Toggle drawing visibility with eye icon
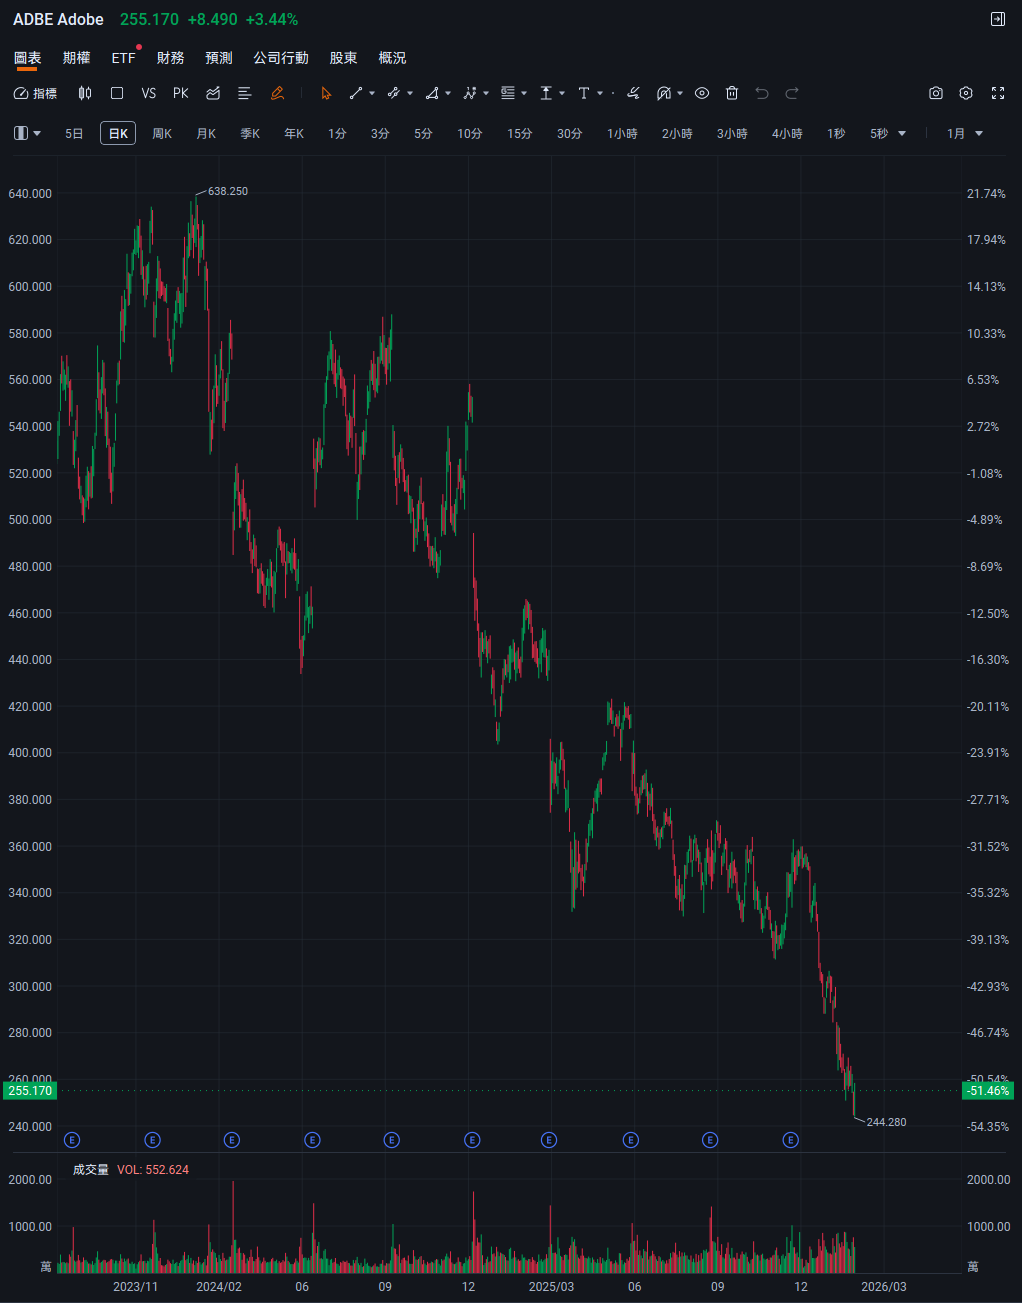The height and width of the screenshot is (1303, 1022). [x=702, y=93]
